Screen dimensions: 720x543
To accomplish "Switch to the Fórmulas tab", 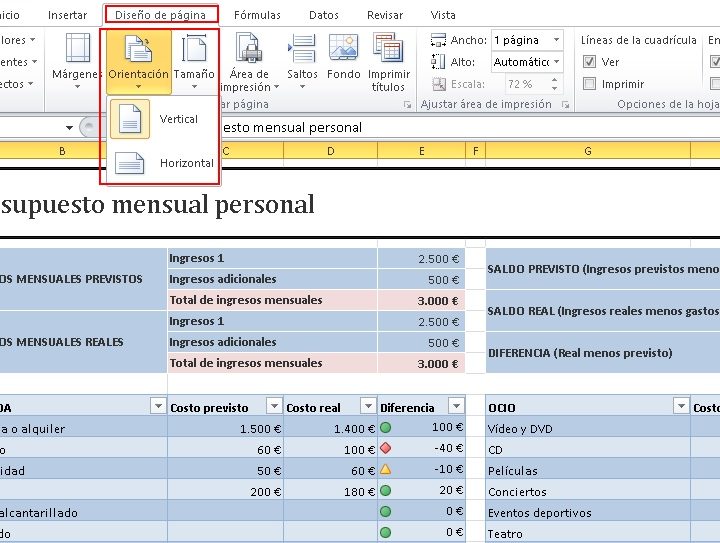I will [x=257, y=15].
